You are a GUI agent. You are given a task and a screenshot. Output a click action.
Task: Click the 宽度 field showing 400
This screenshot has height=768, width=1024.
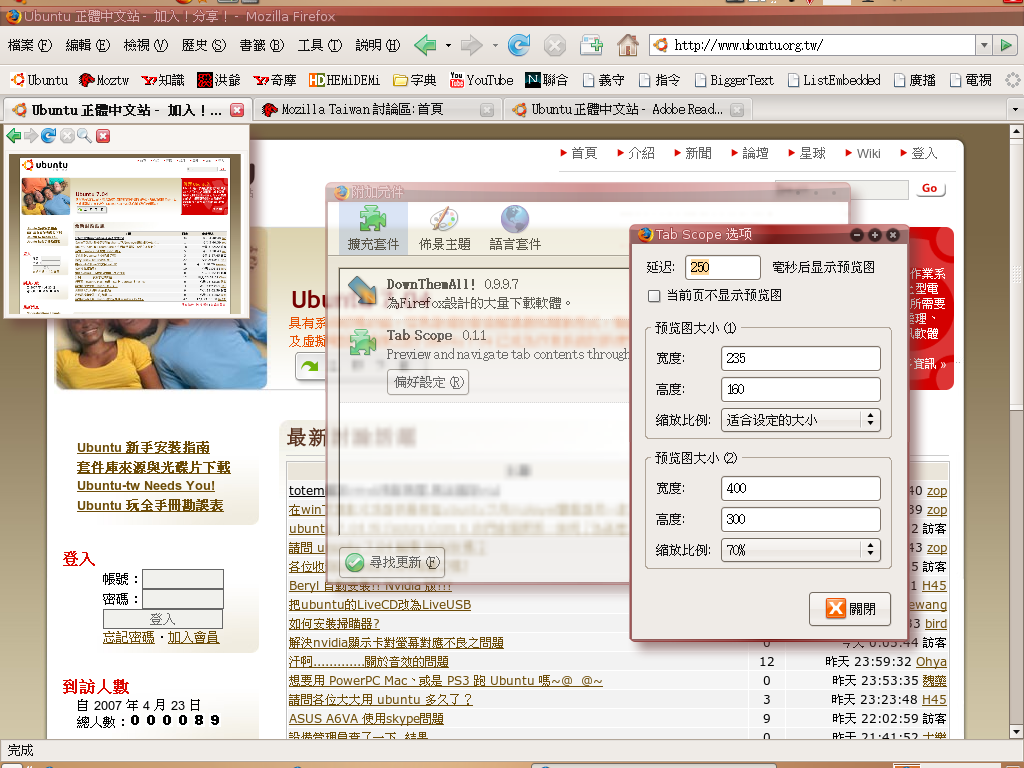tap(801, 488)
